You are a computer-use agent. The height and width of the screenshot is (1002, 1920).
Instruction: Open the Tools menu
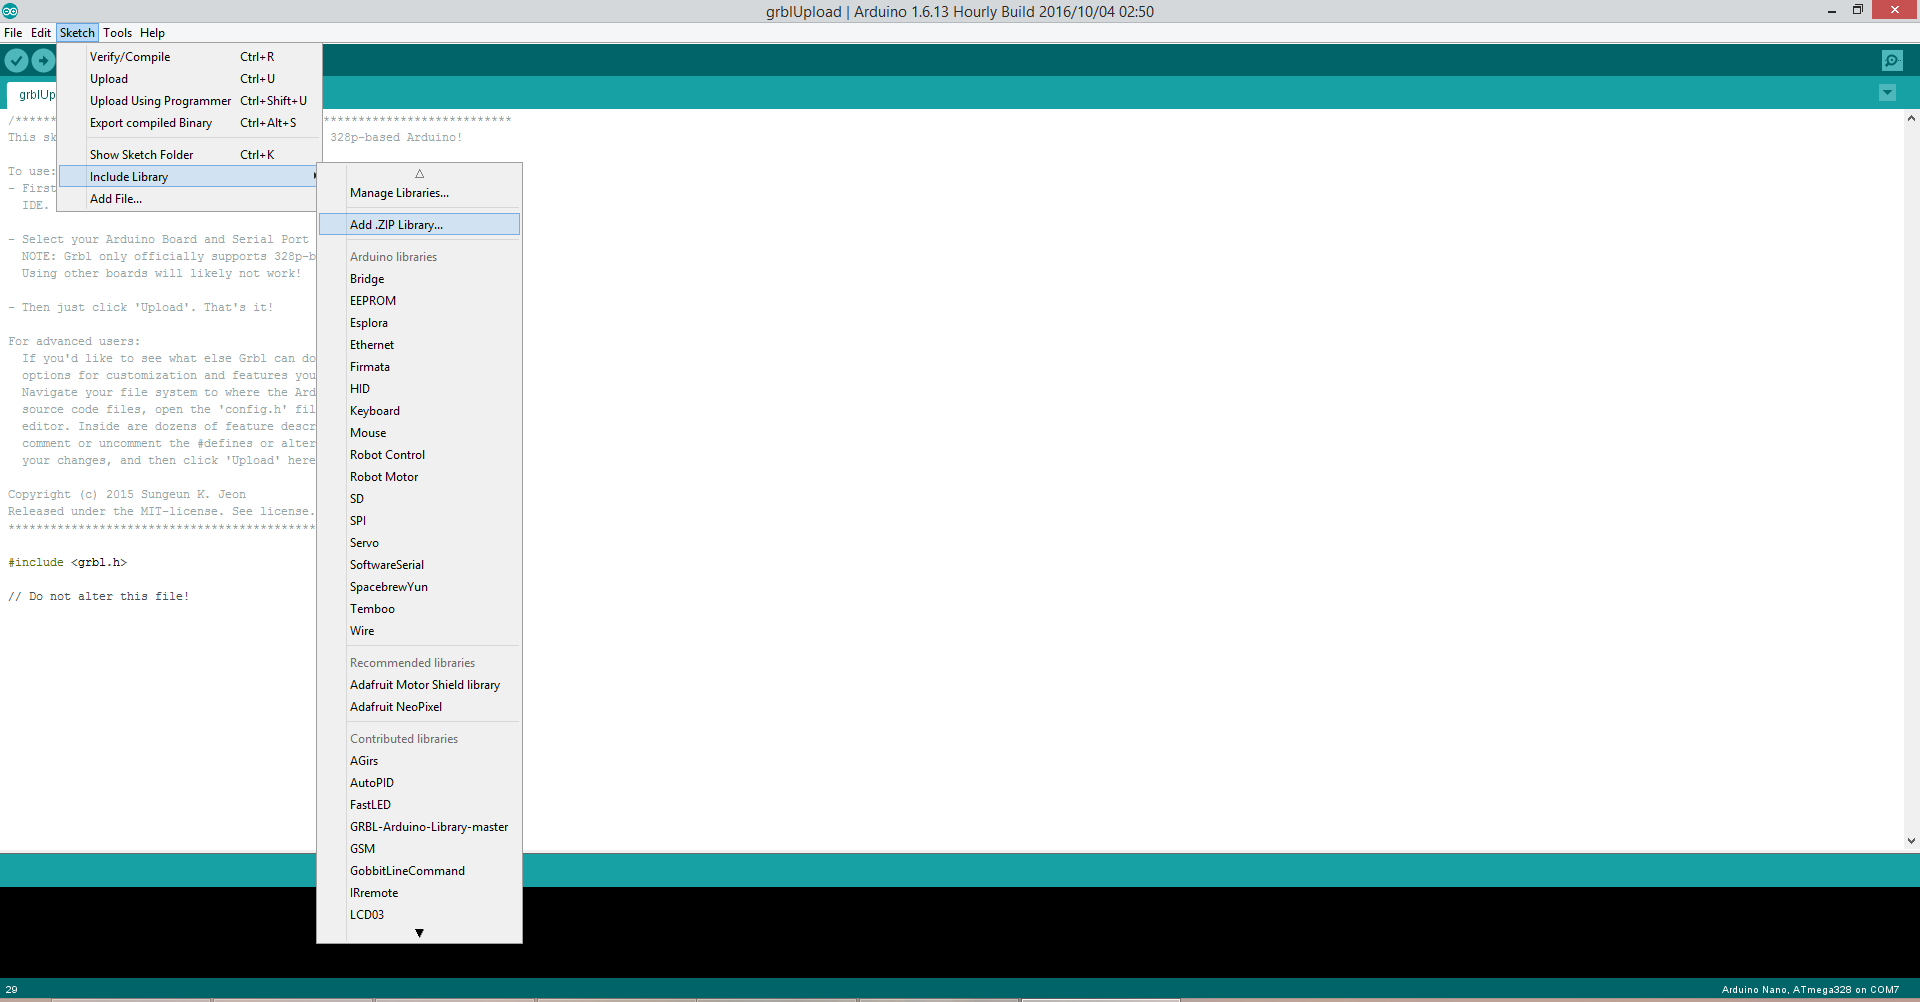point(117,33)
